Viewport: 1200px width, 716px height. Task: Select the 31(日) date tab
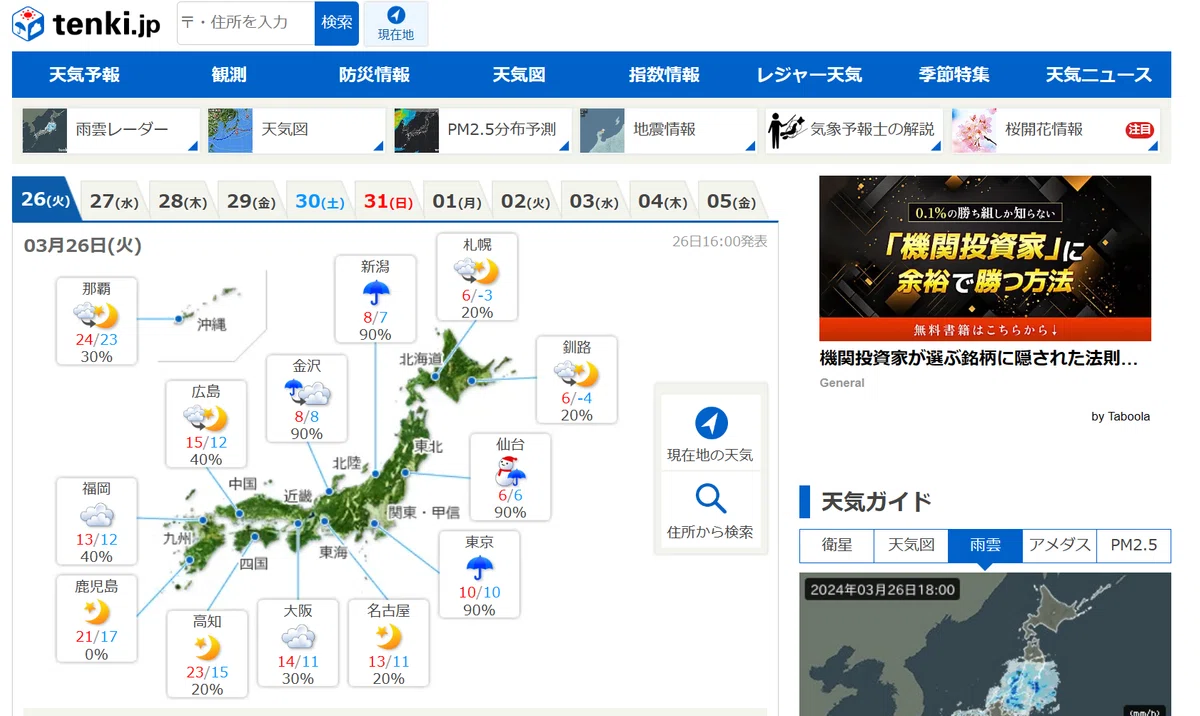point(388,201)
